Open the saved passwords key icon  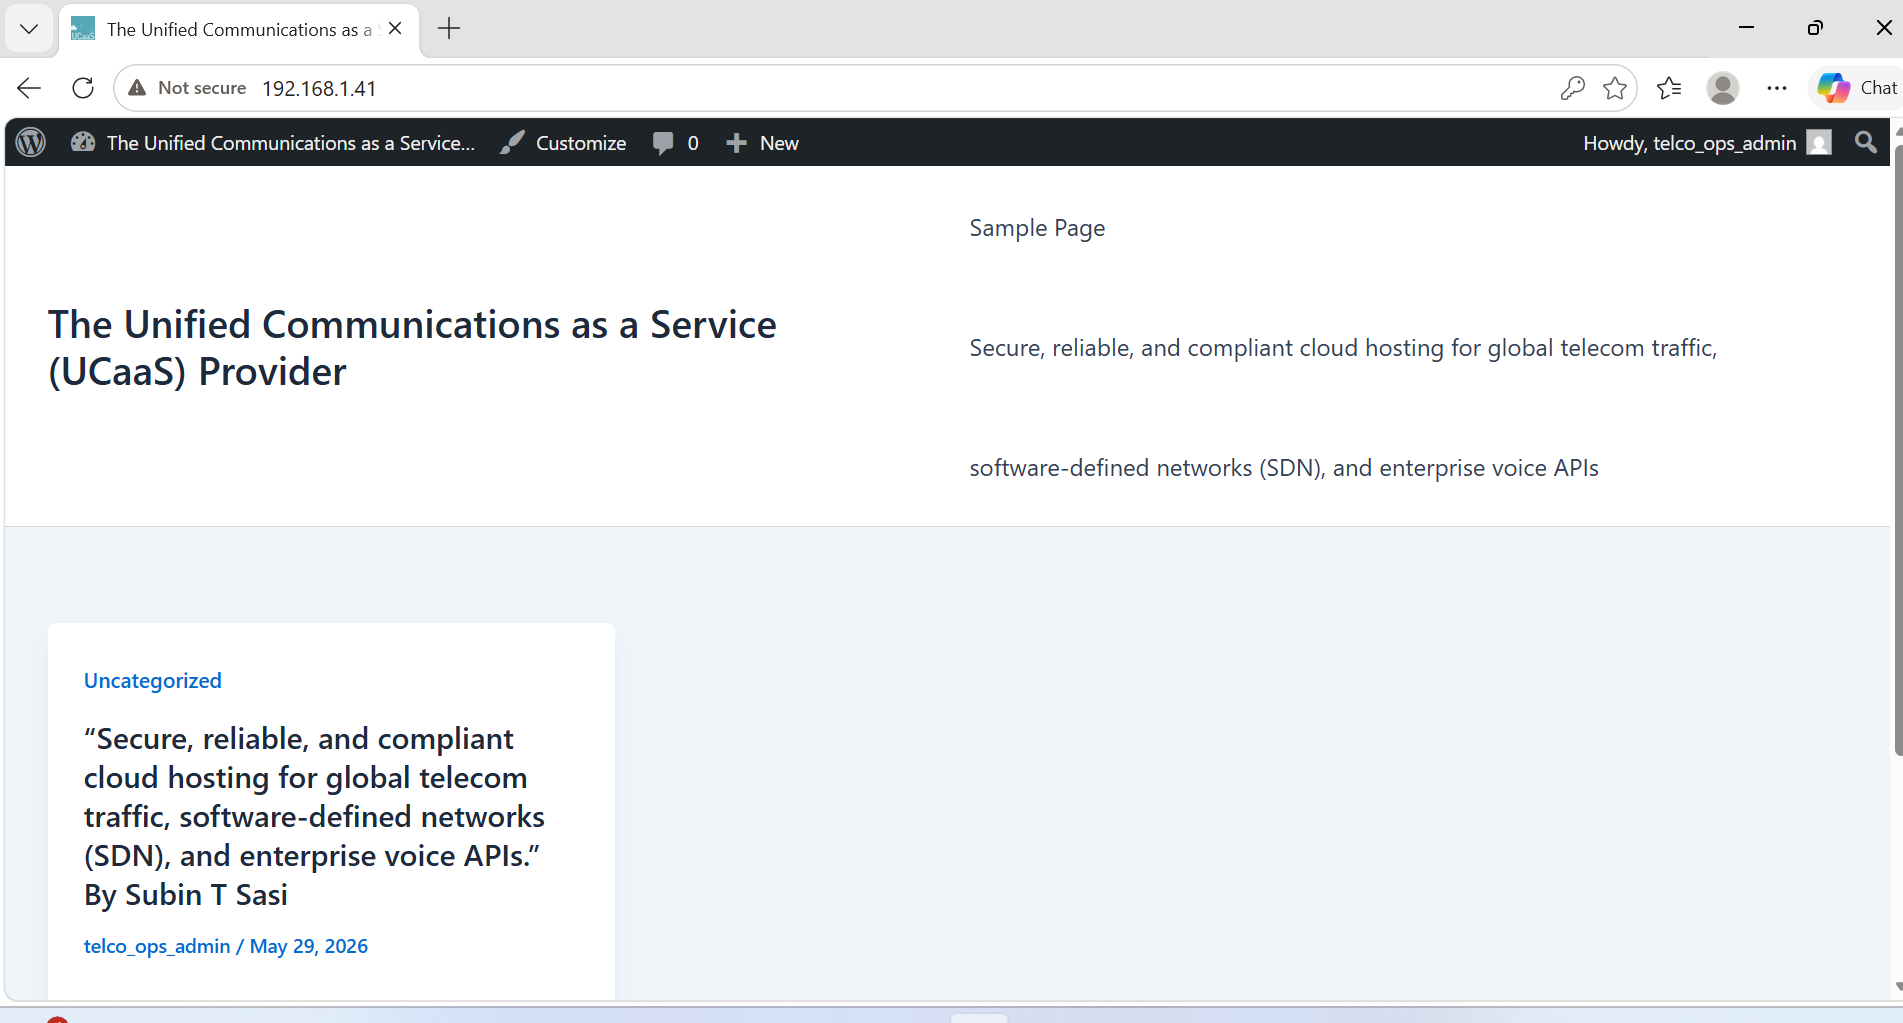click(1572, 88)
